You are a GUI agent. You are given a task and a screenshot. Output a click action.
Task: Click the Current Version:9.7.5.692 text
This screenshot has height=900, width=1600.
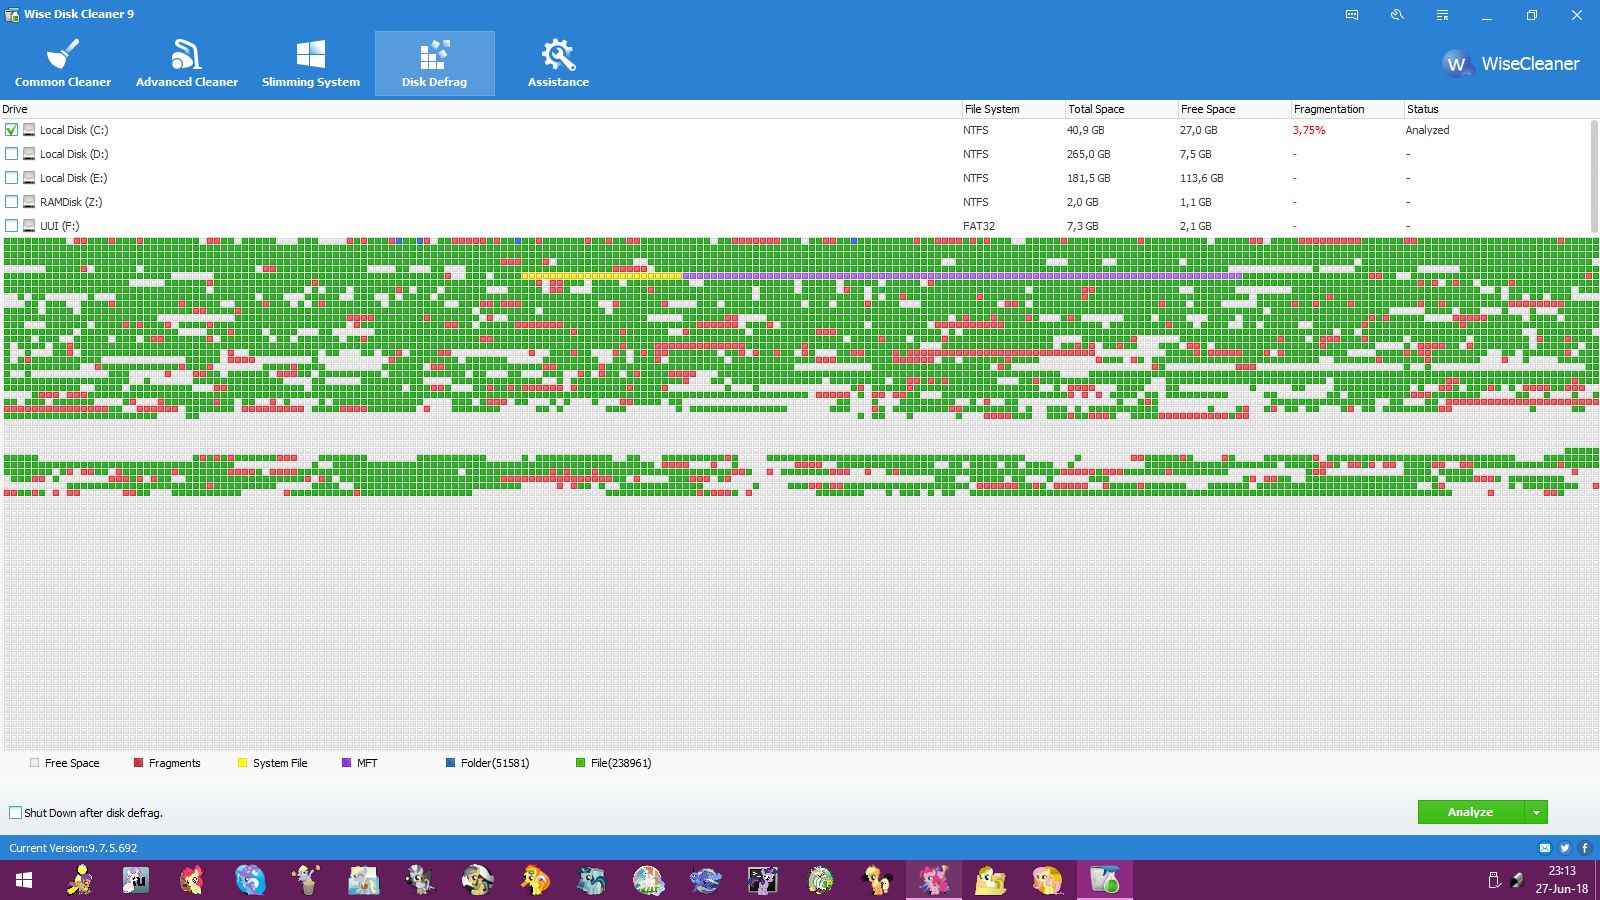tap(73, 848)
